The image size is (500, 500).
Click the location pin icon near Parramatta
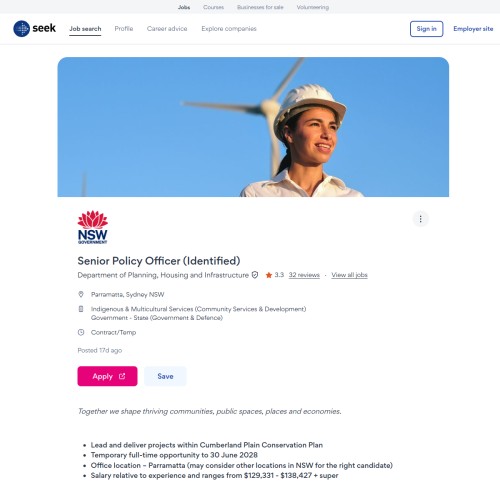tap(81, 294)
